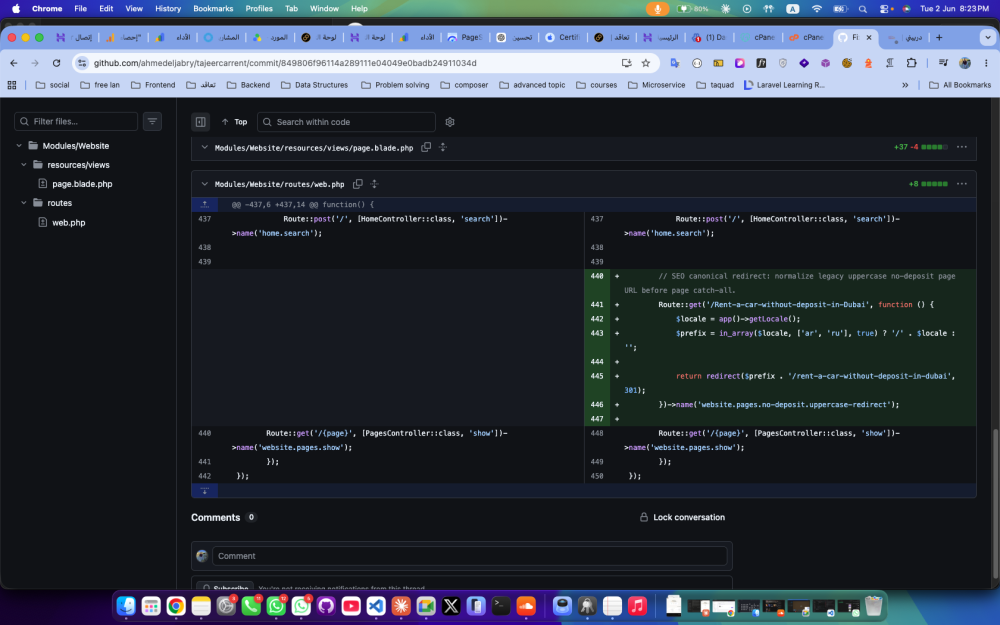Open the All Bookmarks folder

(x=960, y=85)
